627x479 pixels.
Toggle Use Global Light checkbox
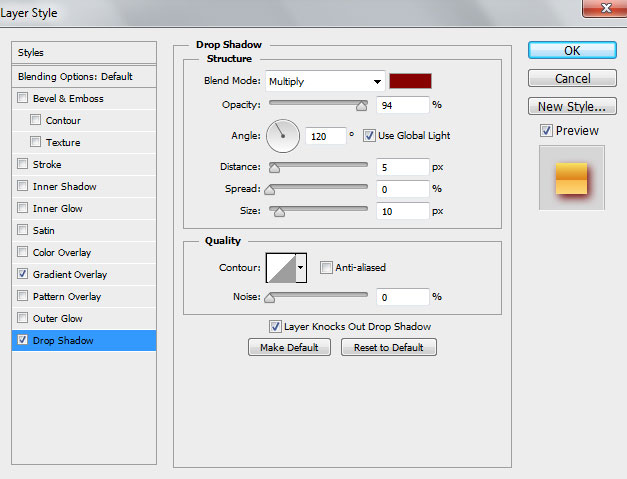(369, 136)
